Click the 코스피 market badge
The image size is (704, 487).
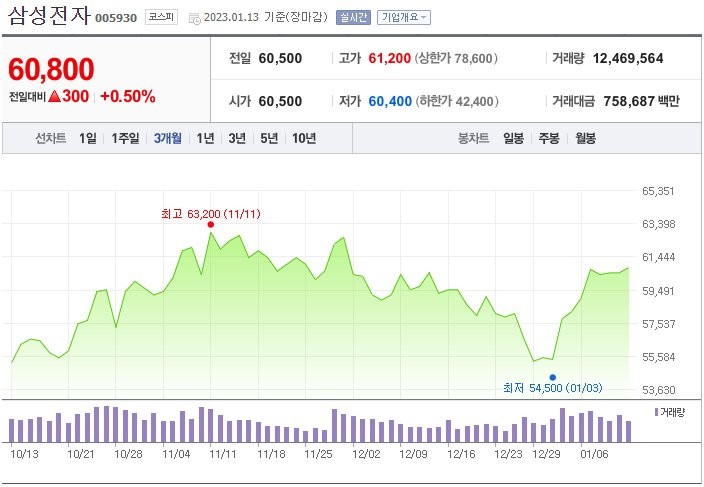pos(161,17)
